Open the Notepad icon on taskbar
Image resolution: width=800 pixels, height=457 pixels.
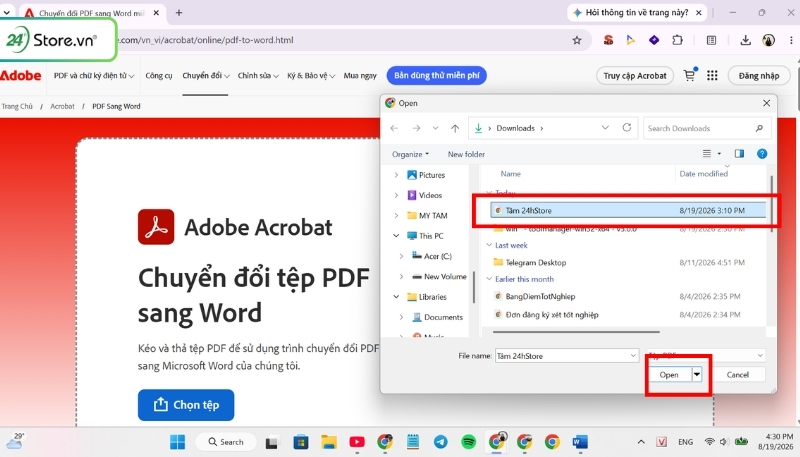click(413, 442)
